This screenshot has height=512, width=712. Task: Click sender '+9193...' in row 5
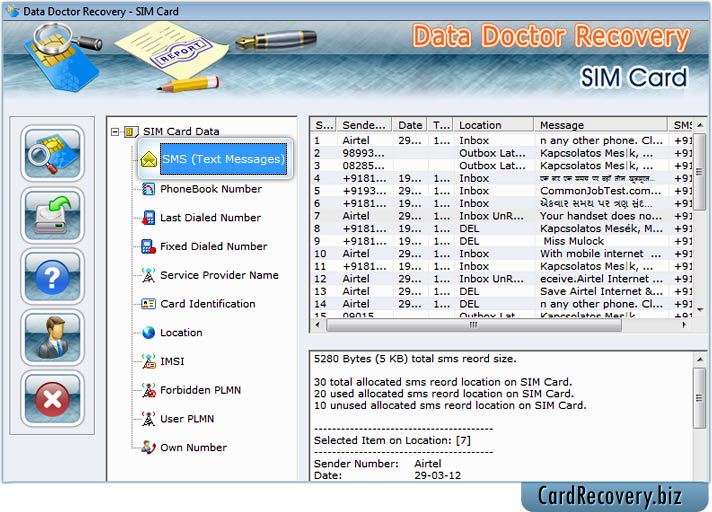coord(365,191)
